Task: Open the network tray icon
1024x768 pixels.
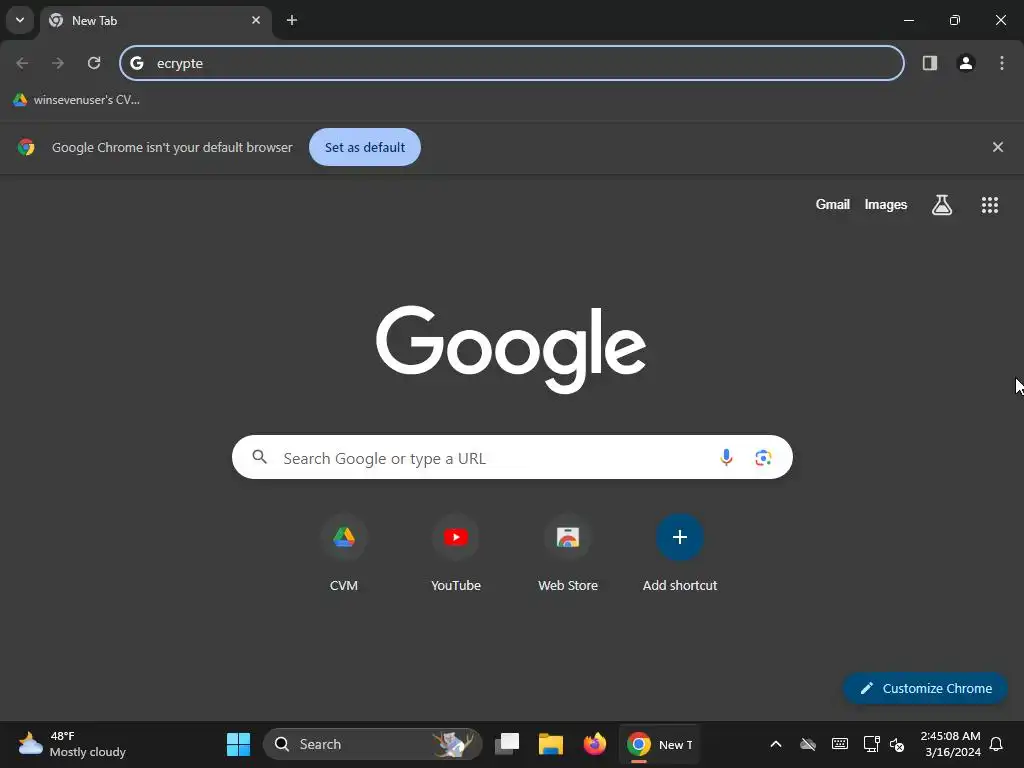Action: point(871,744)
